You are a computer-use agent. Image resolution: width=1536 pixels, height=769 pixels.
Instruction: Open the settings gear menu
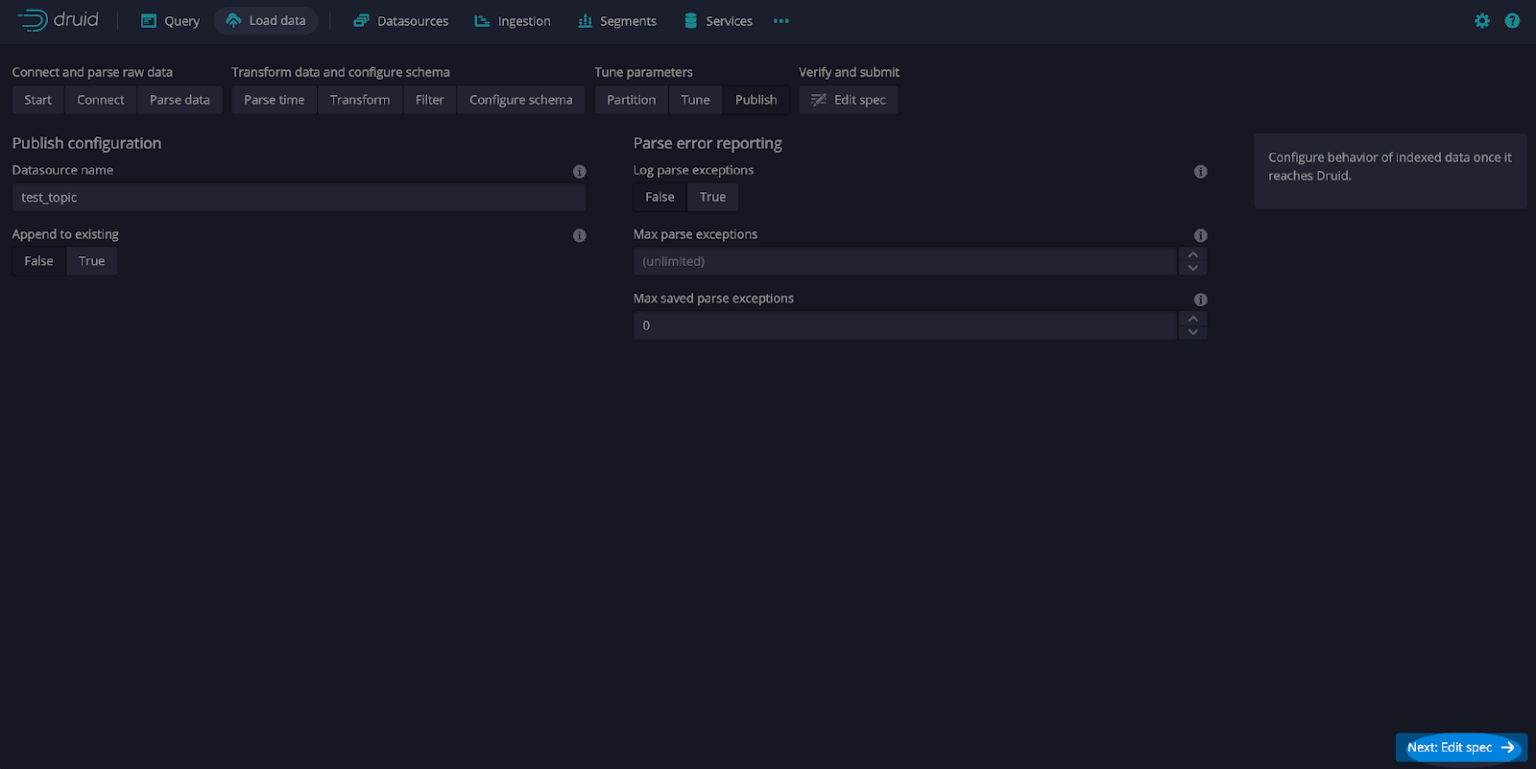1482,21
